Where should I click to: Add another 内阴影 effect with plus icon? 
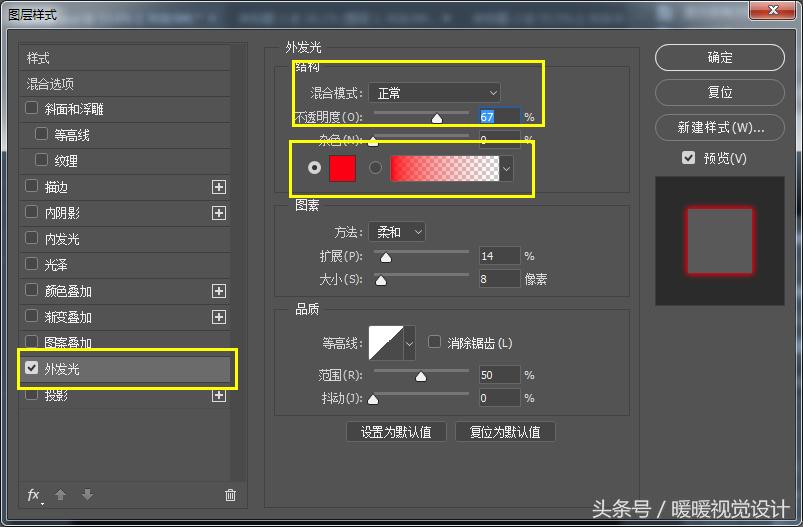pos(219,213)
